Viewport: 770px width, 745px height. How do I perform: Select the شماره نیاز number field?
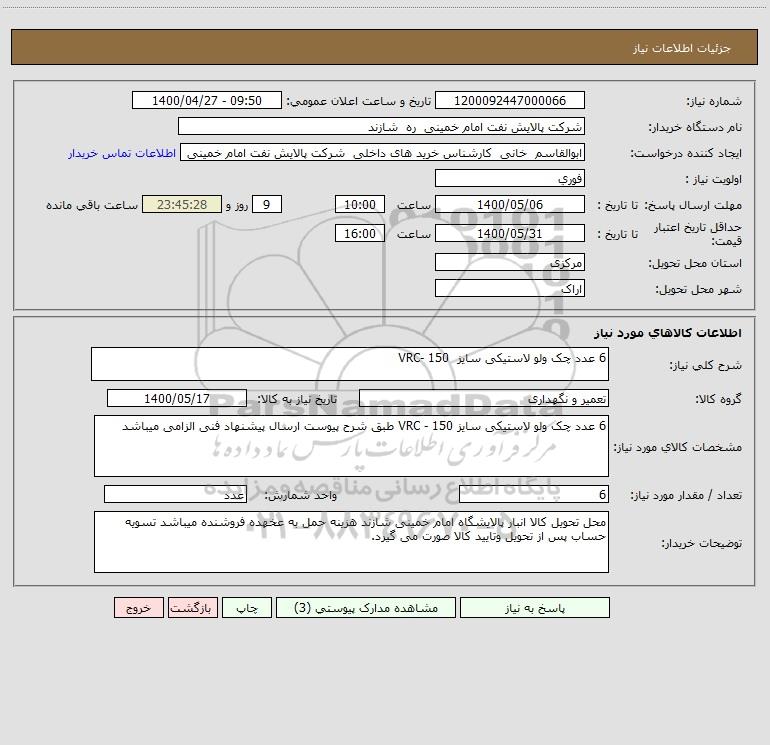[x=510, y=101]
